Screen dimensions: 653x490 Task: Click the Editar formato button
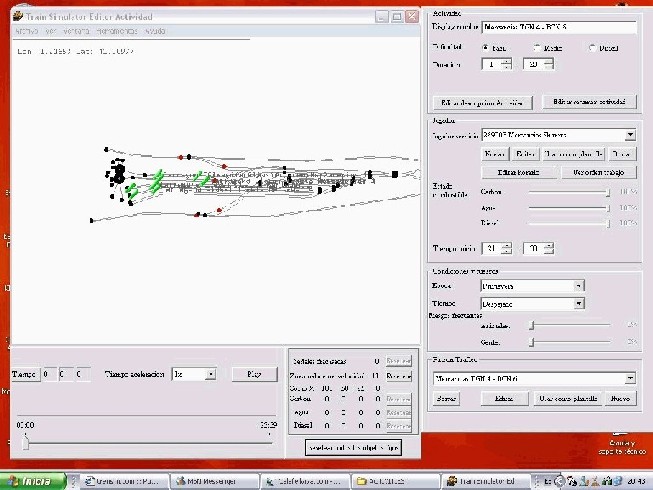tap(512, 172)
